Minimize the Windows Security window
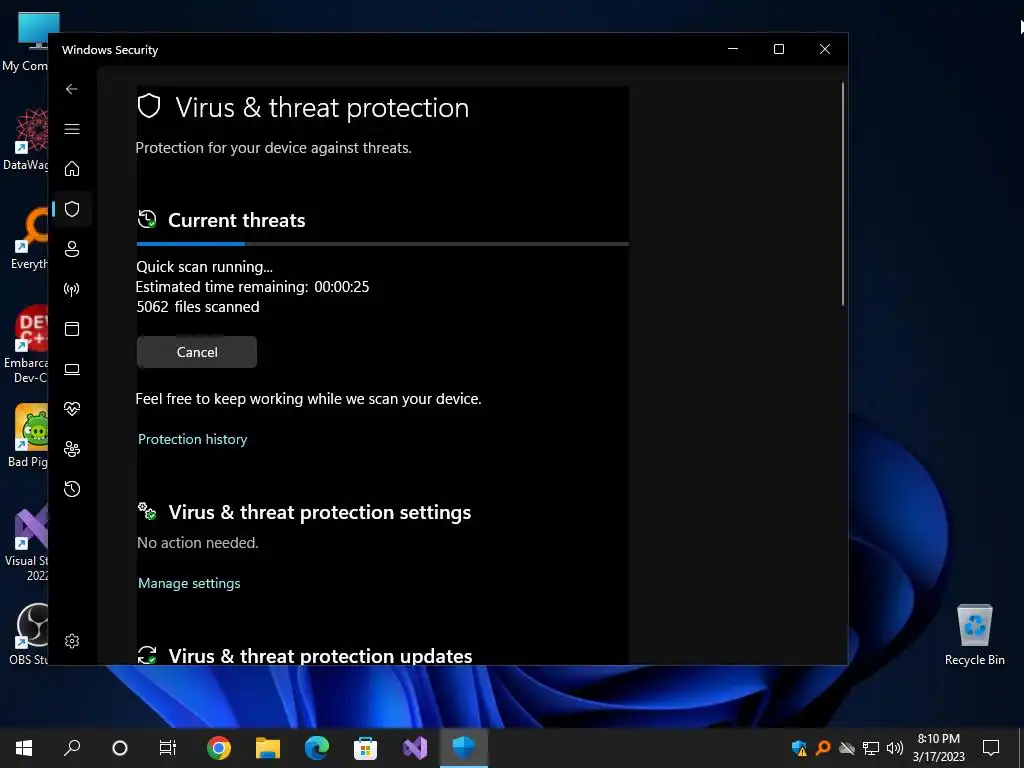This screenshot has width=1024, height=768. pyautogui.click(x=733, y=49)
